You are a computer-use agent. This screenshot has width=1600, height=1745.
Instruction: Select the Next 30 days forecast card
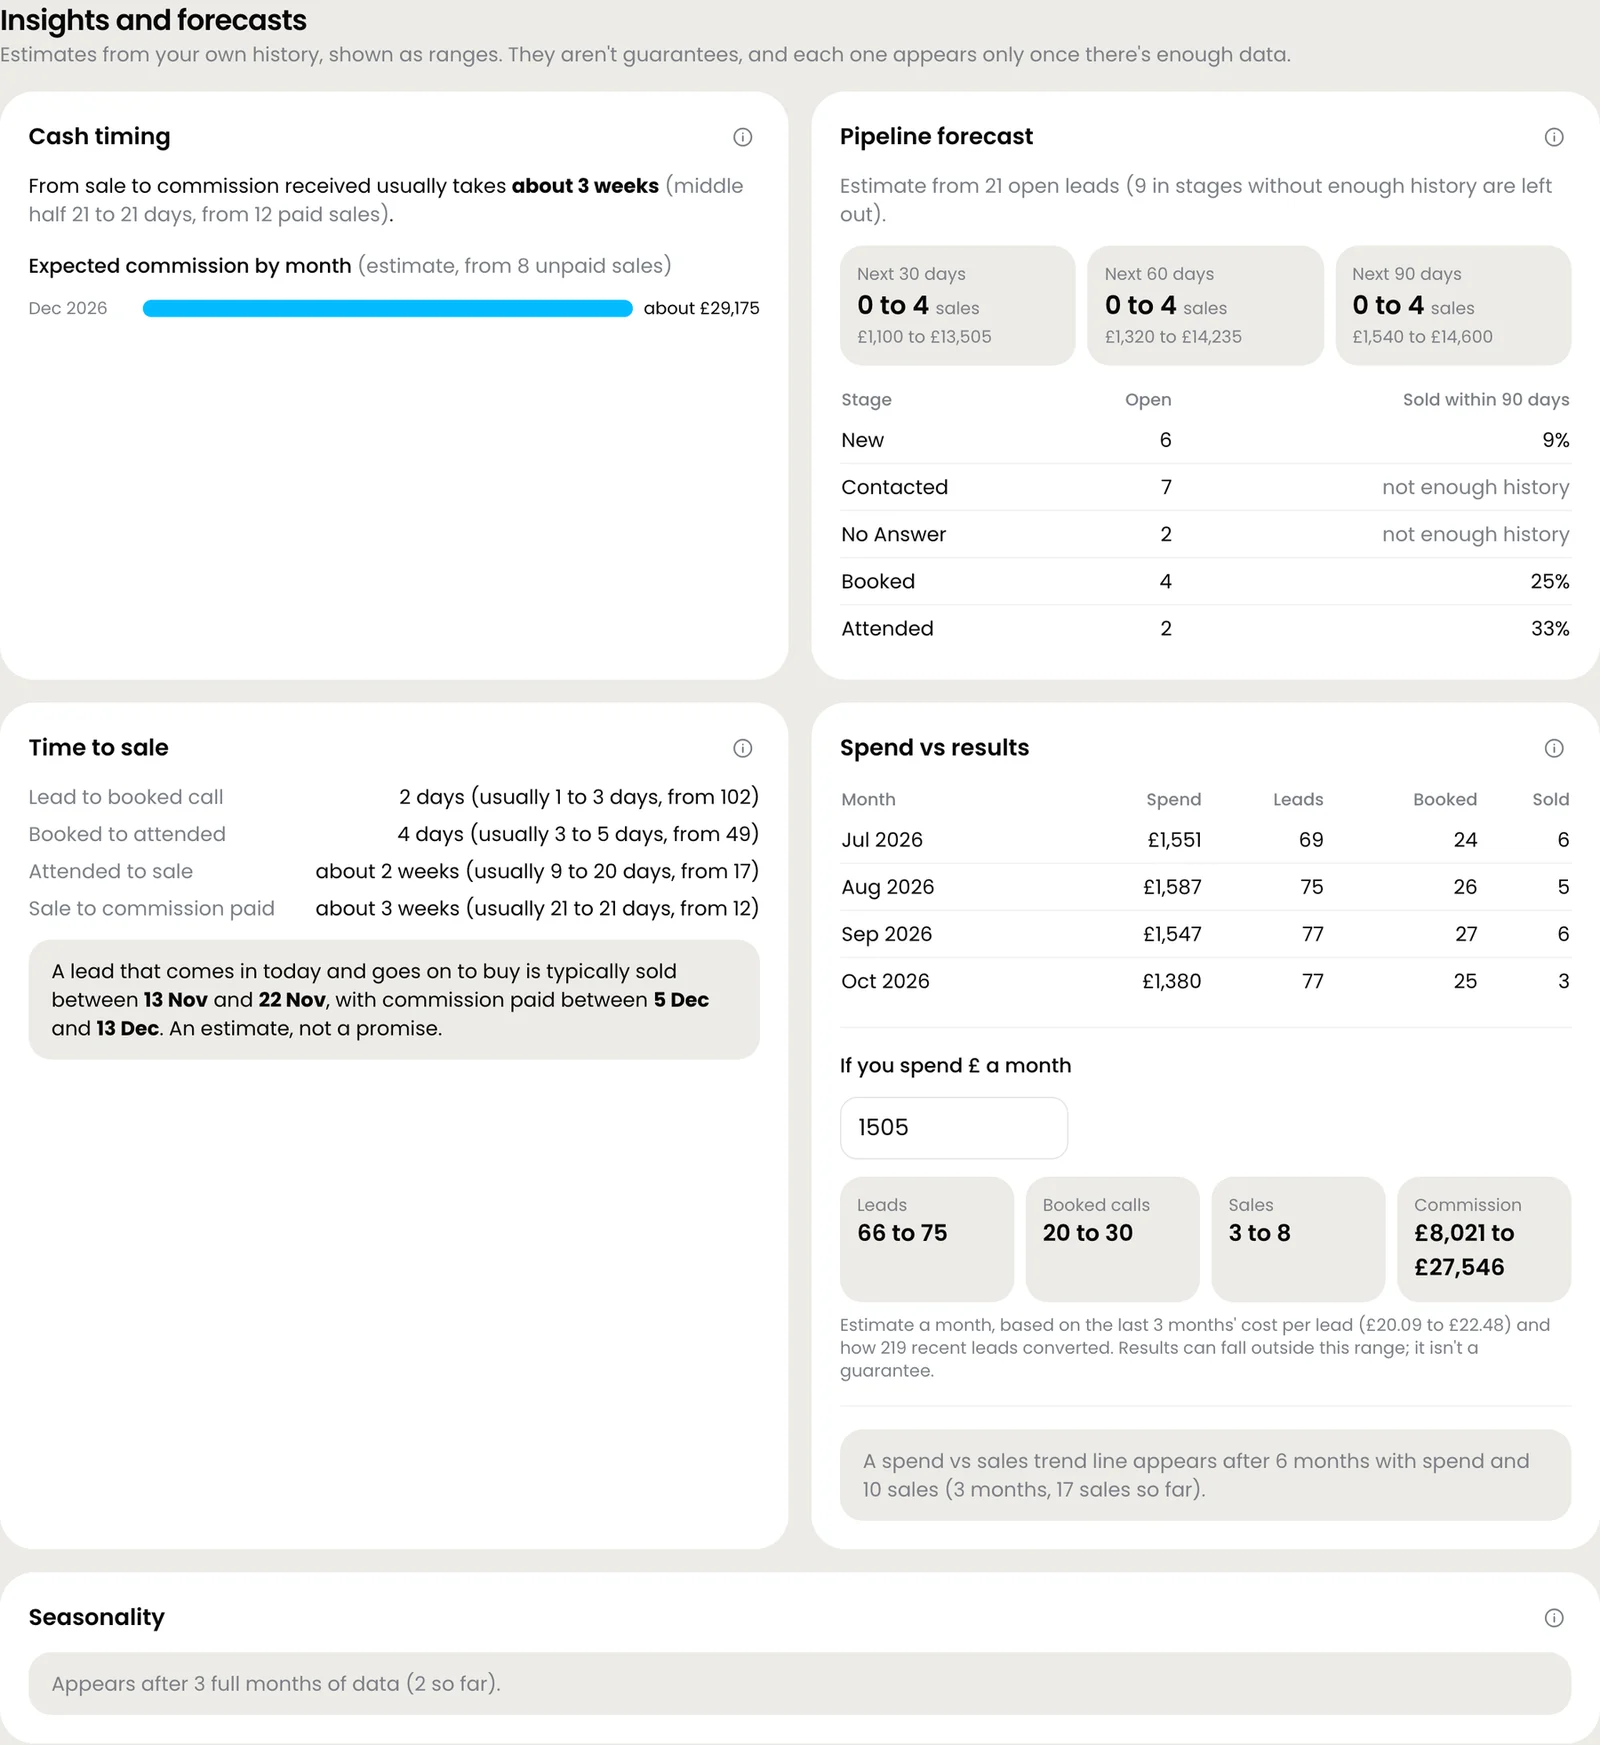[x=957, y=305]
